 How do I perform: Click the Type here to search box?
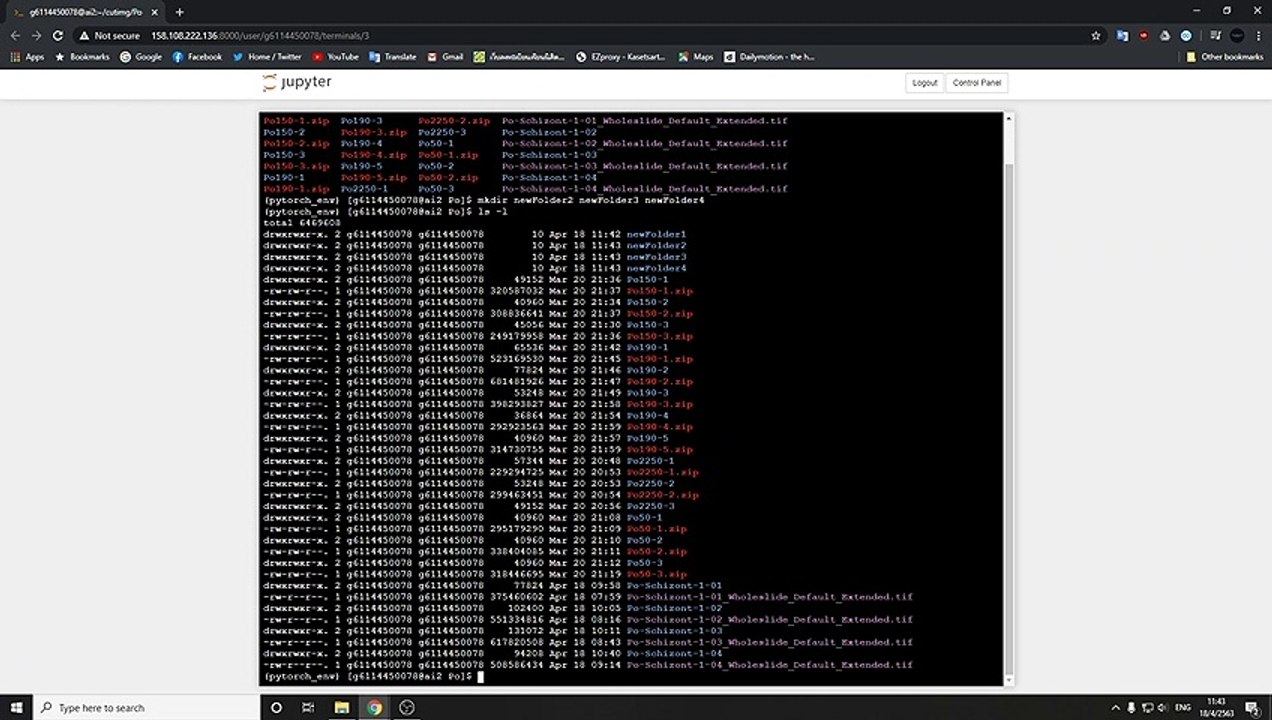click(147, 707)
